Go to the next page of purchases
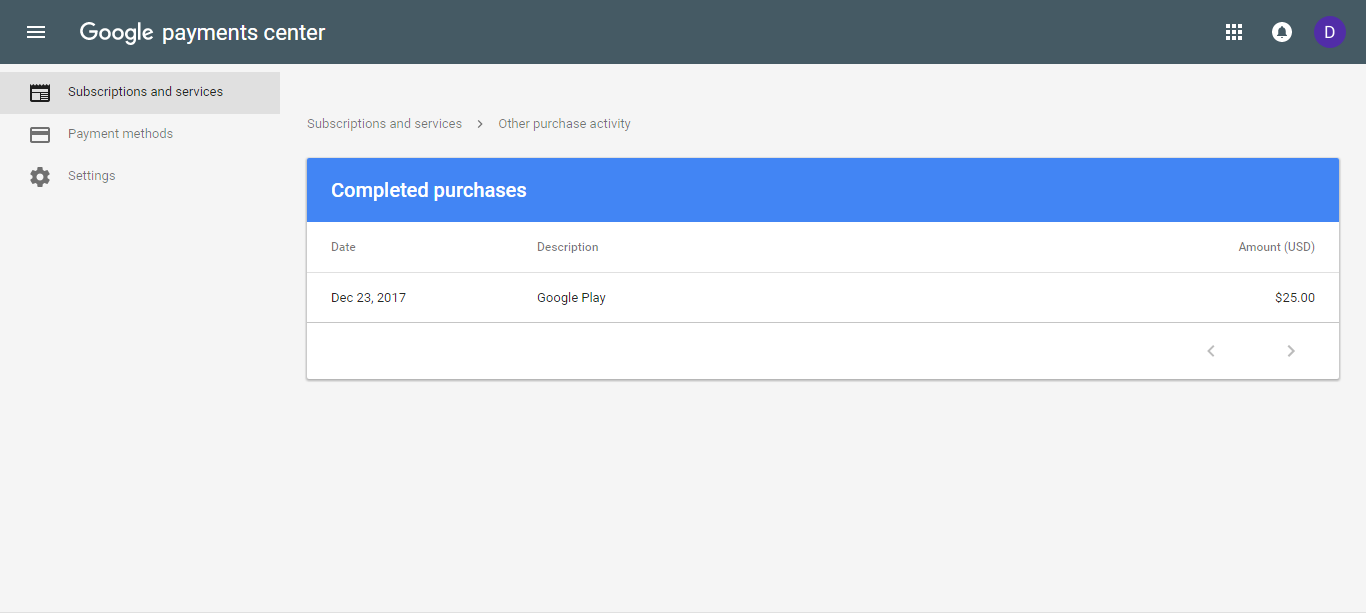Screen dimensions: 1366x613 tap(1291, 351)
